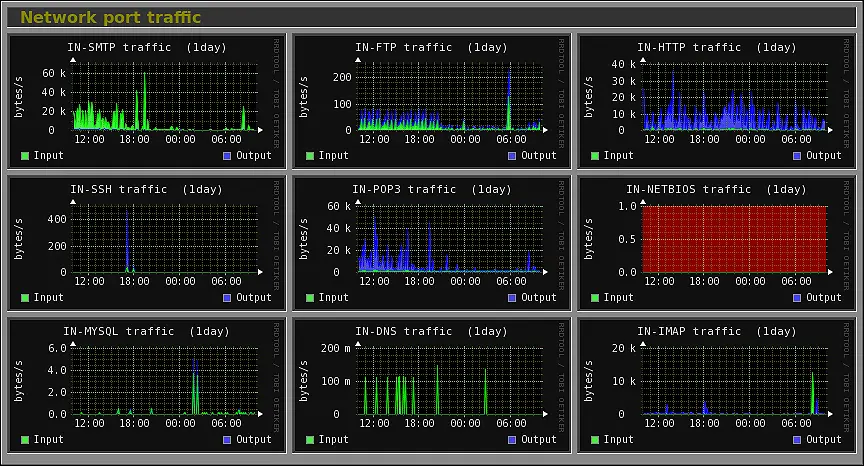Click the 'IN-SMTP traffic (1day)' title
Viewport: 864px width, 466px height.
pyautogui.click(x=147, y=47)
